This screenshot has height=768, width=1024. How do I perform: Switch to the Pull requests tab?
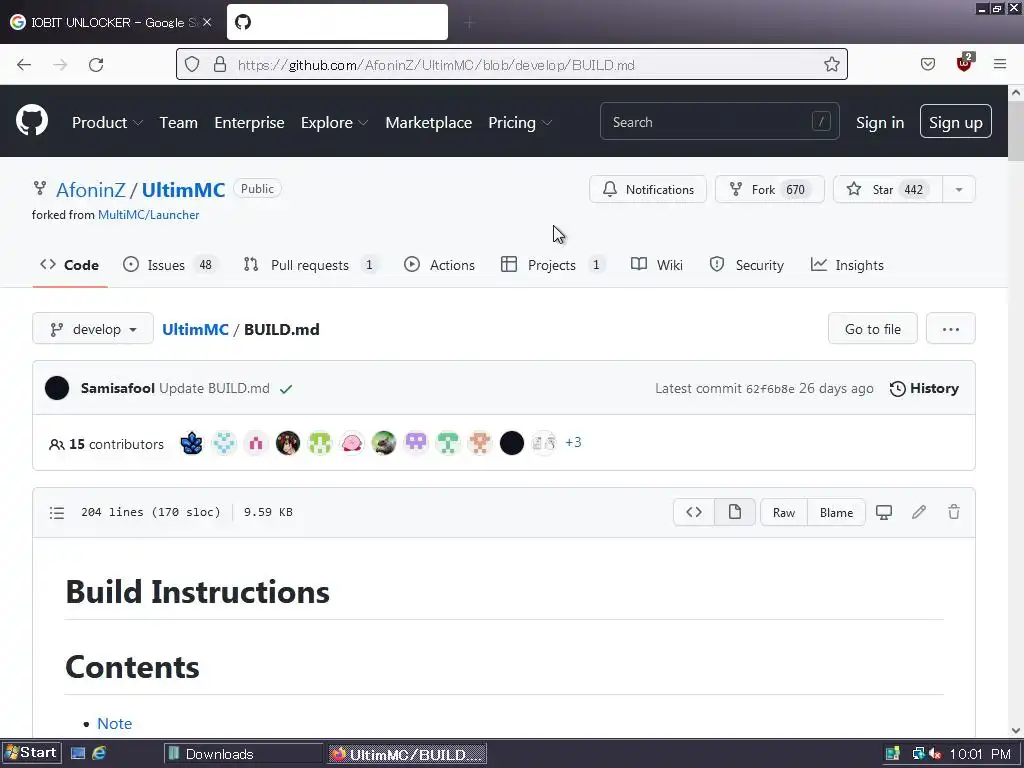point(310,265)
